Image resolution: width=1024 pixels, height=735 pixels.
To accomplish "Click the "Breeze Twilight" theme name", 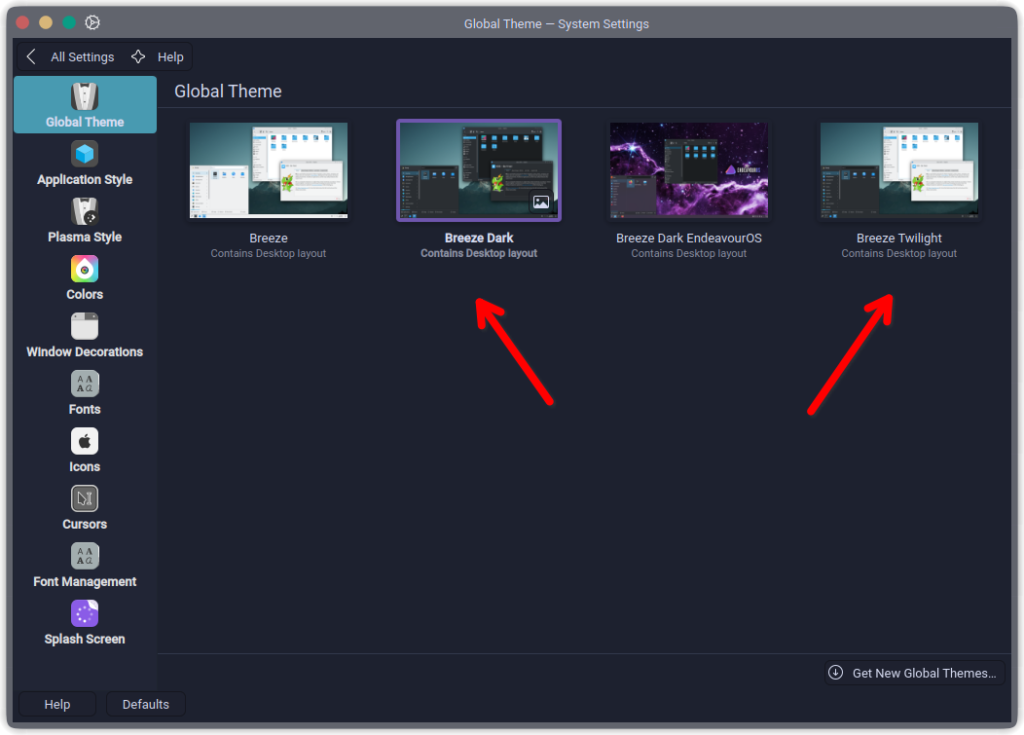I will (899, 238).
